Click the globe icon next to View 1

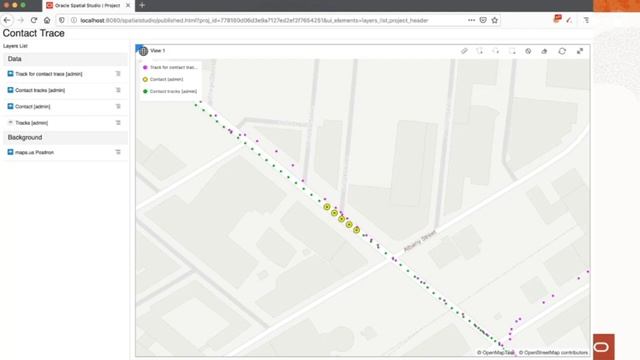(143, 51)
